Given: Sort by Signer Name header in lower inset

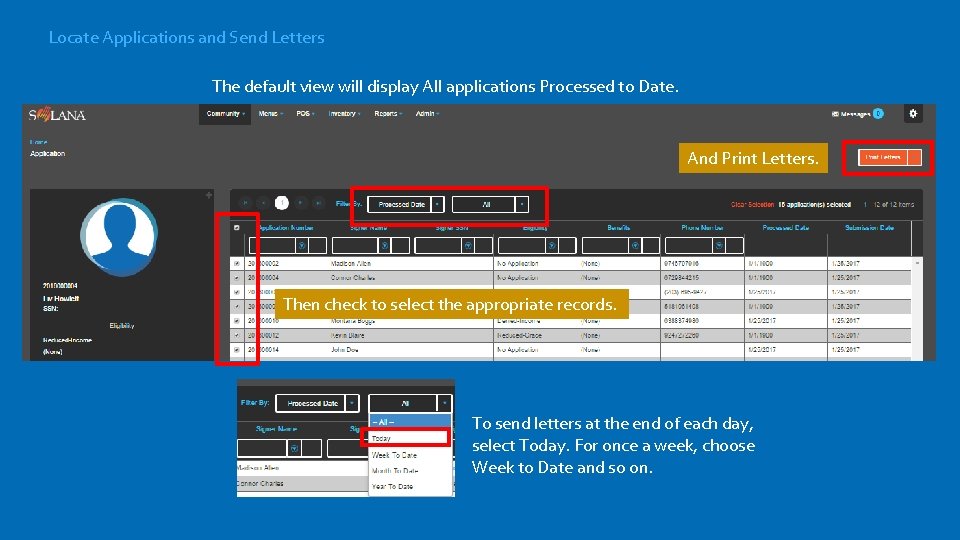Looking at the screenshot, I should click(276, 429).
